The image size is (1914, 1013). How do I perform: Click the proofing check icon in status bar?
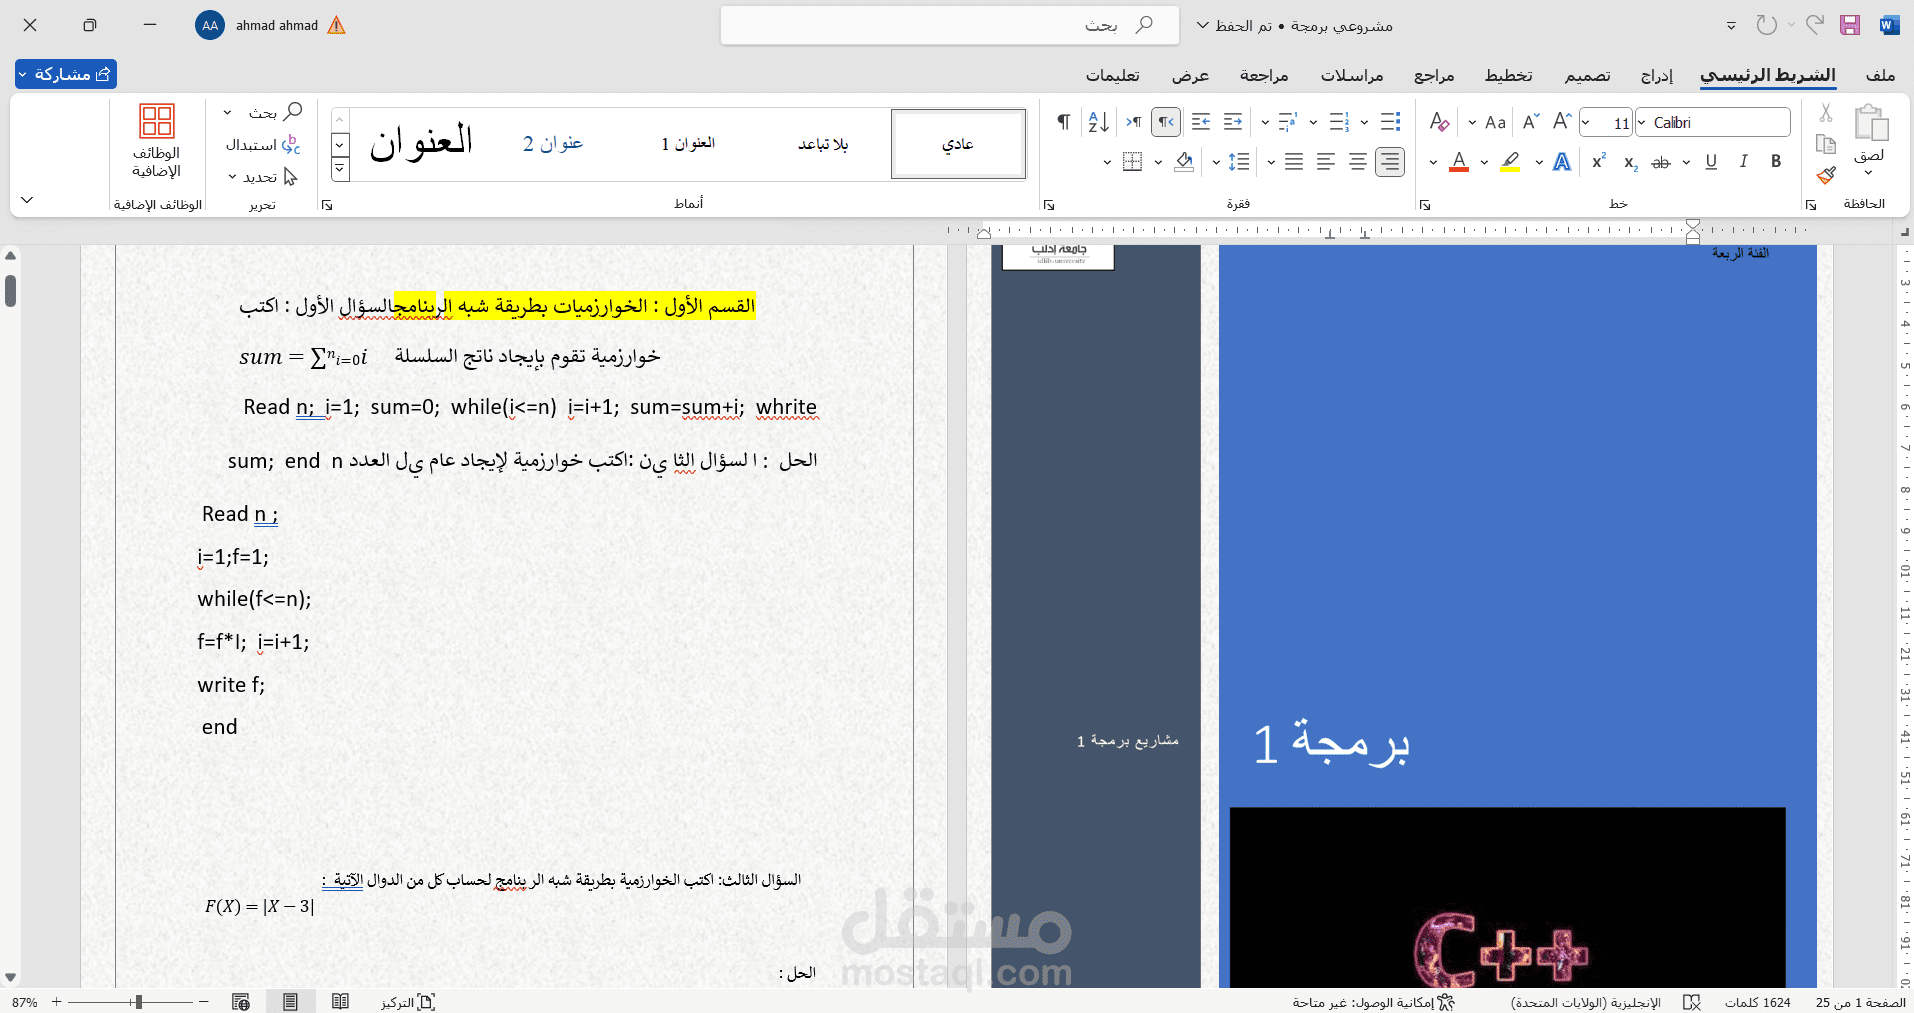pyautogui.click(x=1691, y=1002)
